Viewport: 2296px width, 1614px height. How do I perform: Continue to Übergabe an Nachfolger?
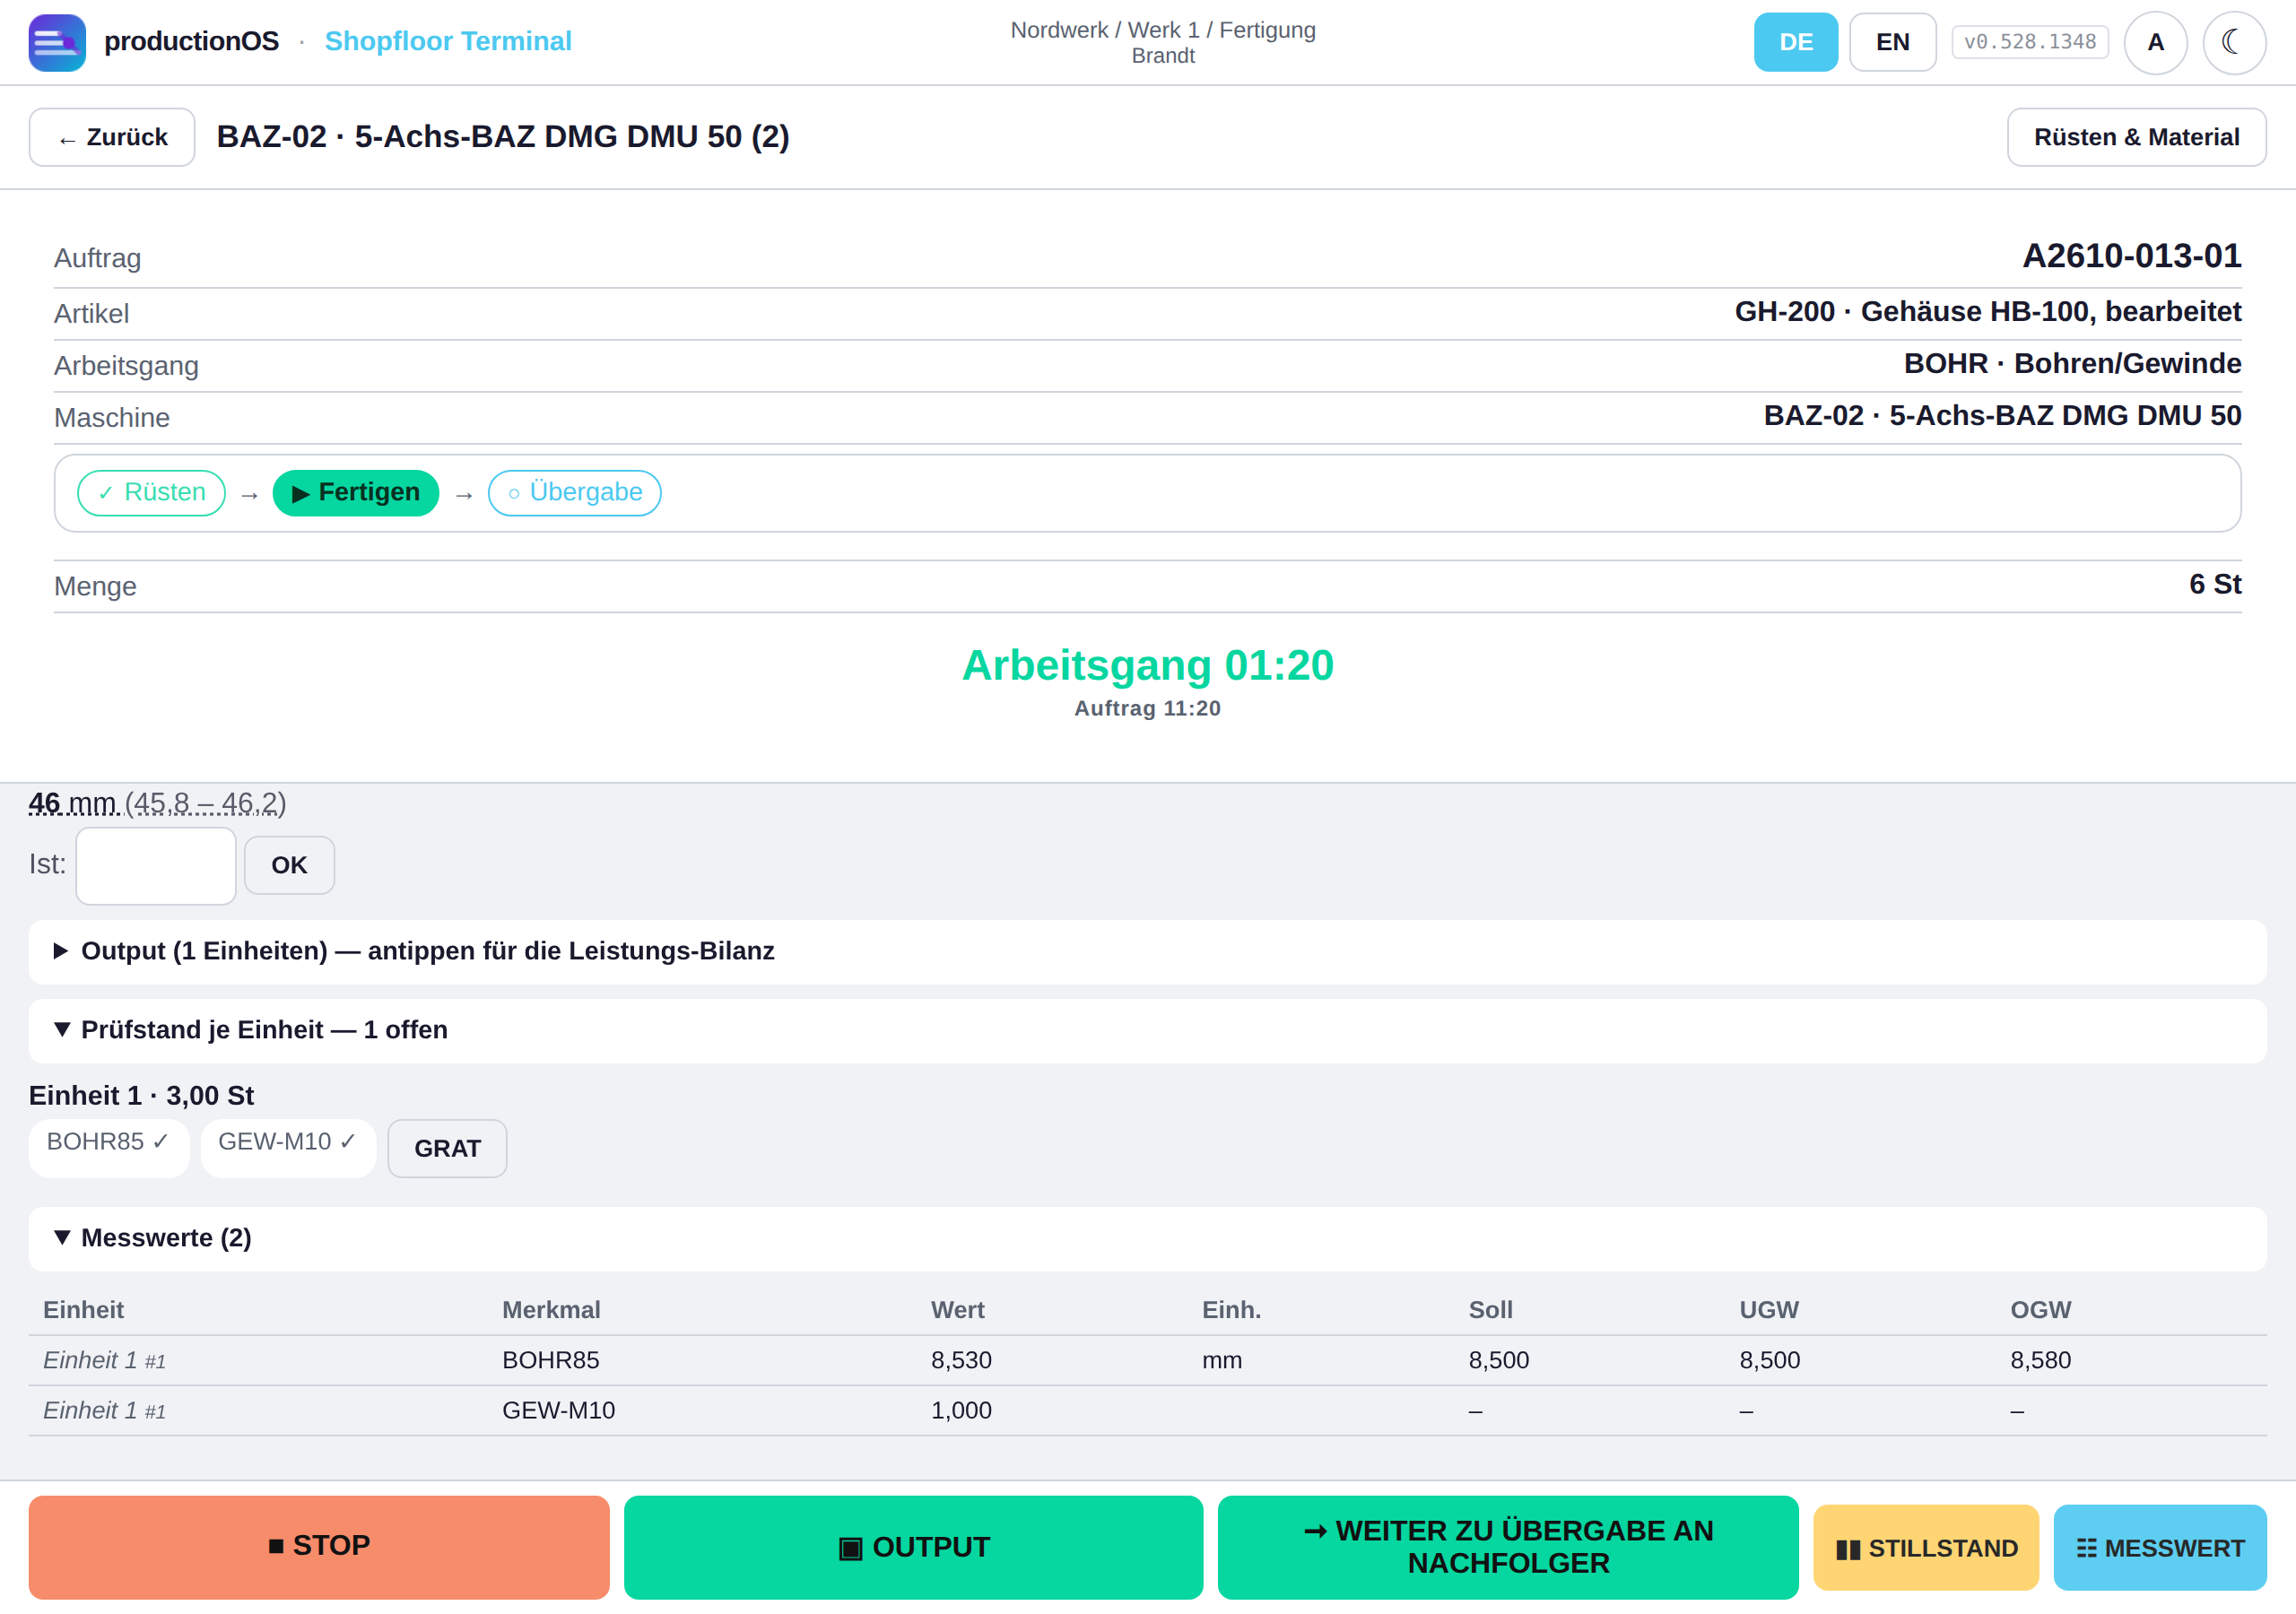click(1508, 1547)
